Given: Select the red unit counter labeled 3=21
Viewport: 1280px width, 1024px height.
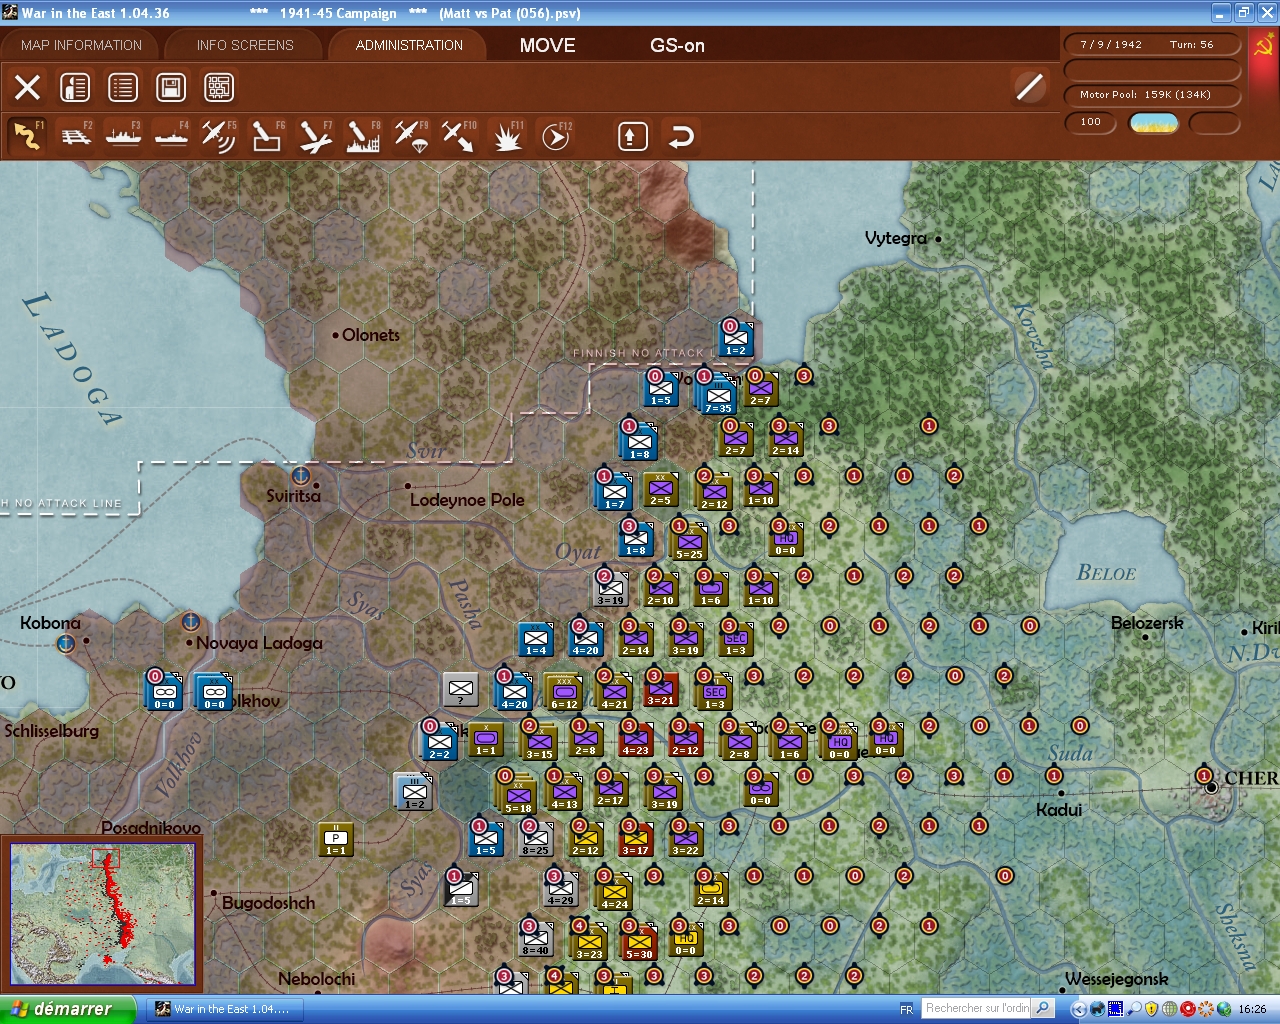Looking at the screenshot, I should 661,688.
